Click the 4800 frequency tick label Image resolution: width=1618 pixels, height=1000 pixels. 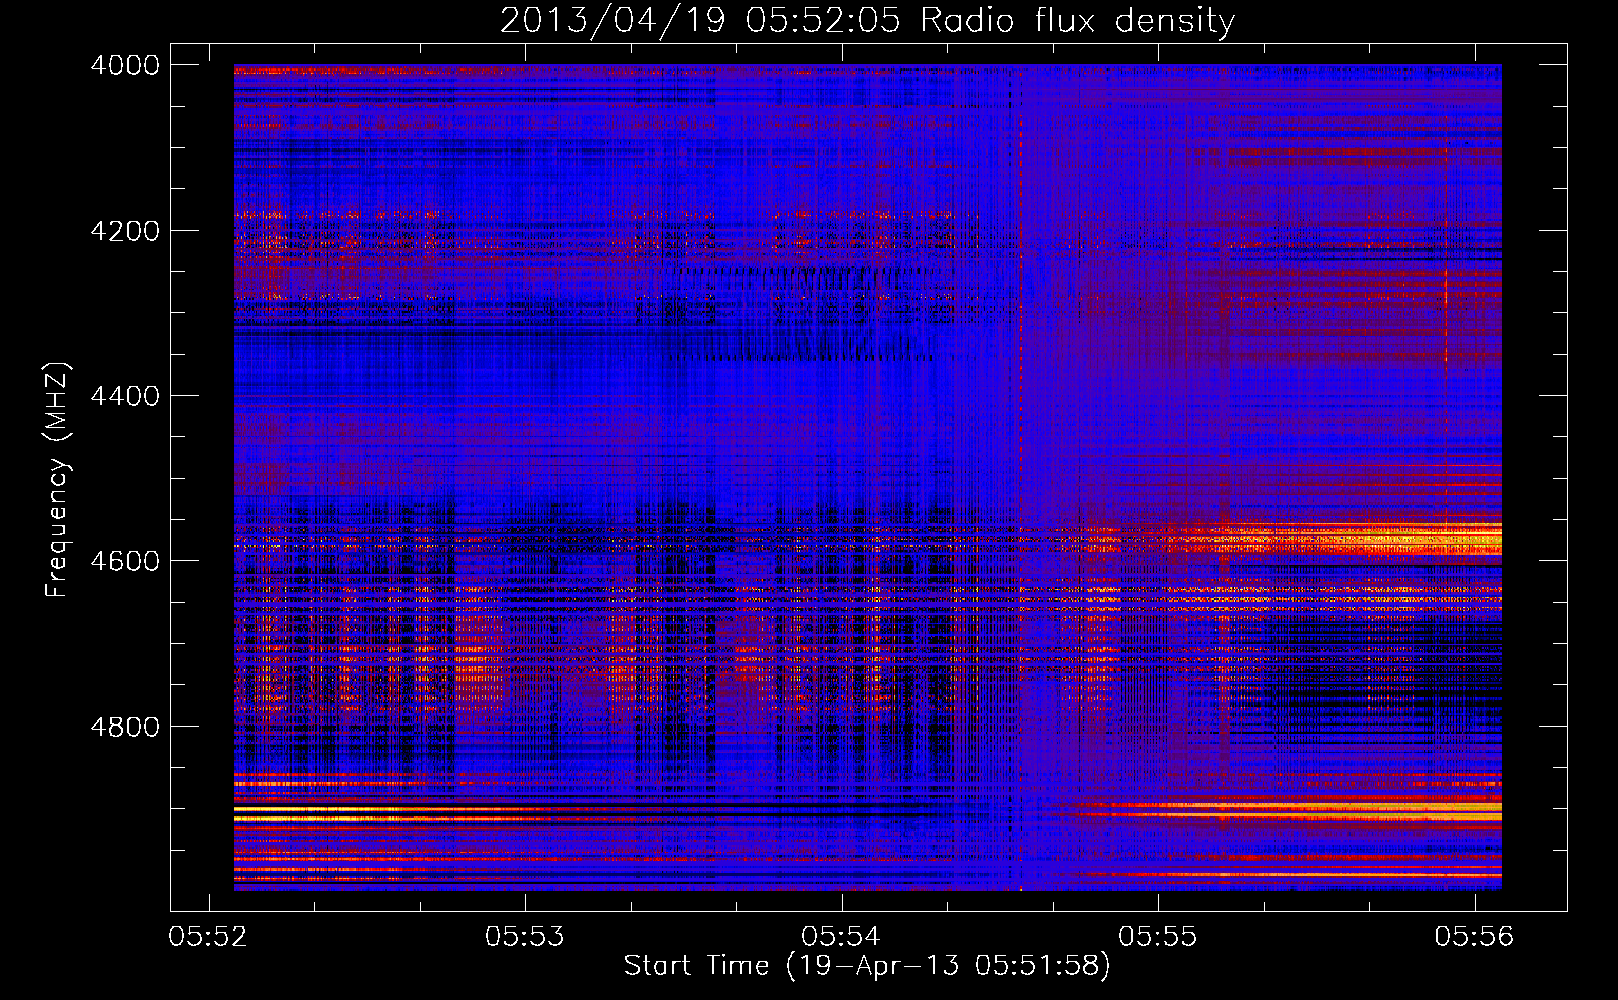125,727
